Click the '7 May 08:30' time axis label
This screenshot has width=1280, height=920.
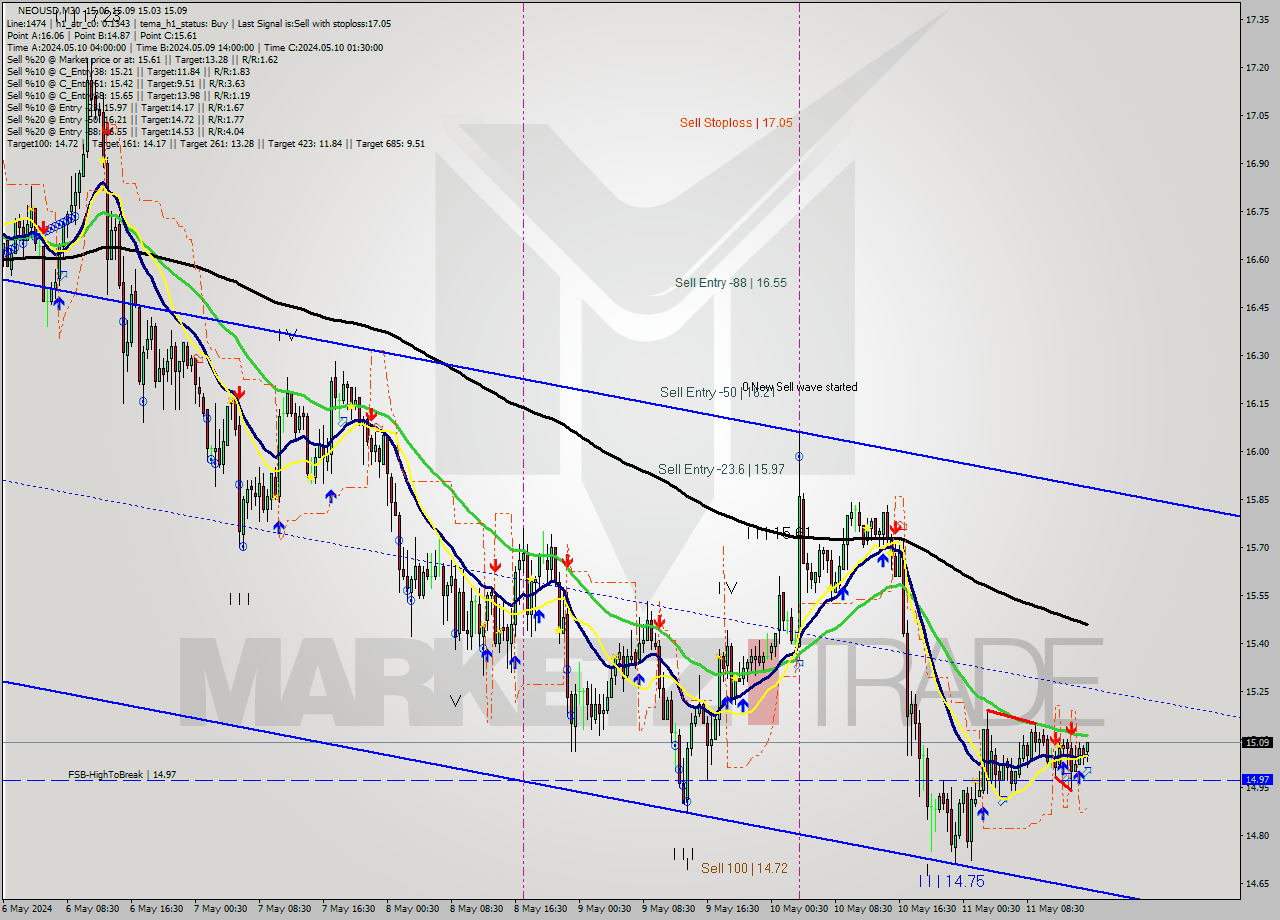285,909
